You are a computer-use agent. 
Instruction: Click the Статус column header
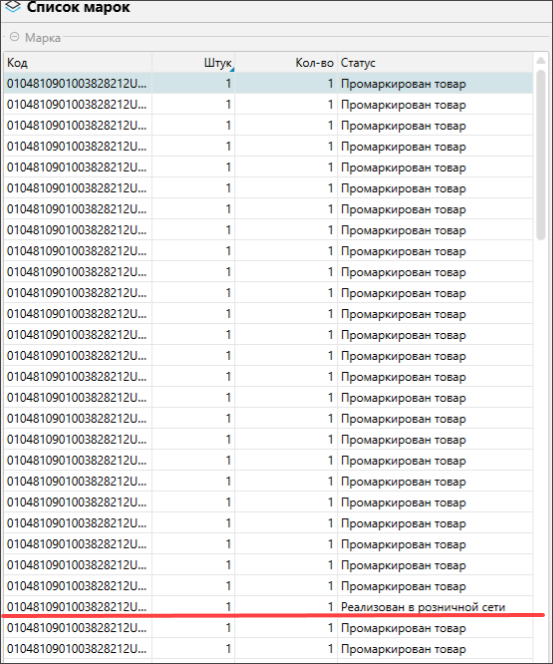435,63
